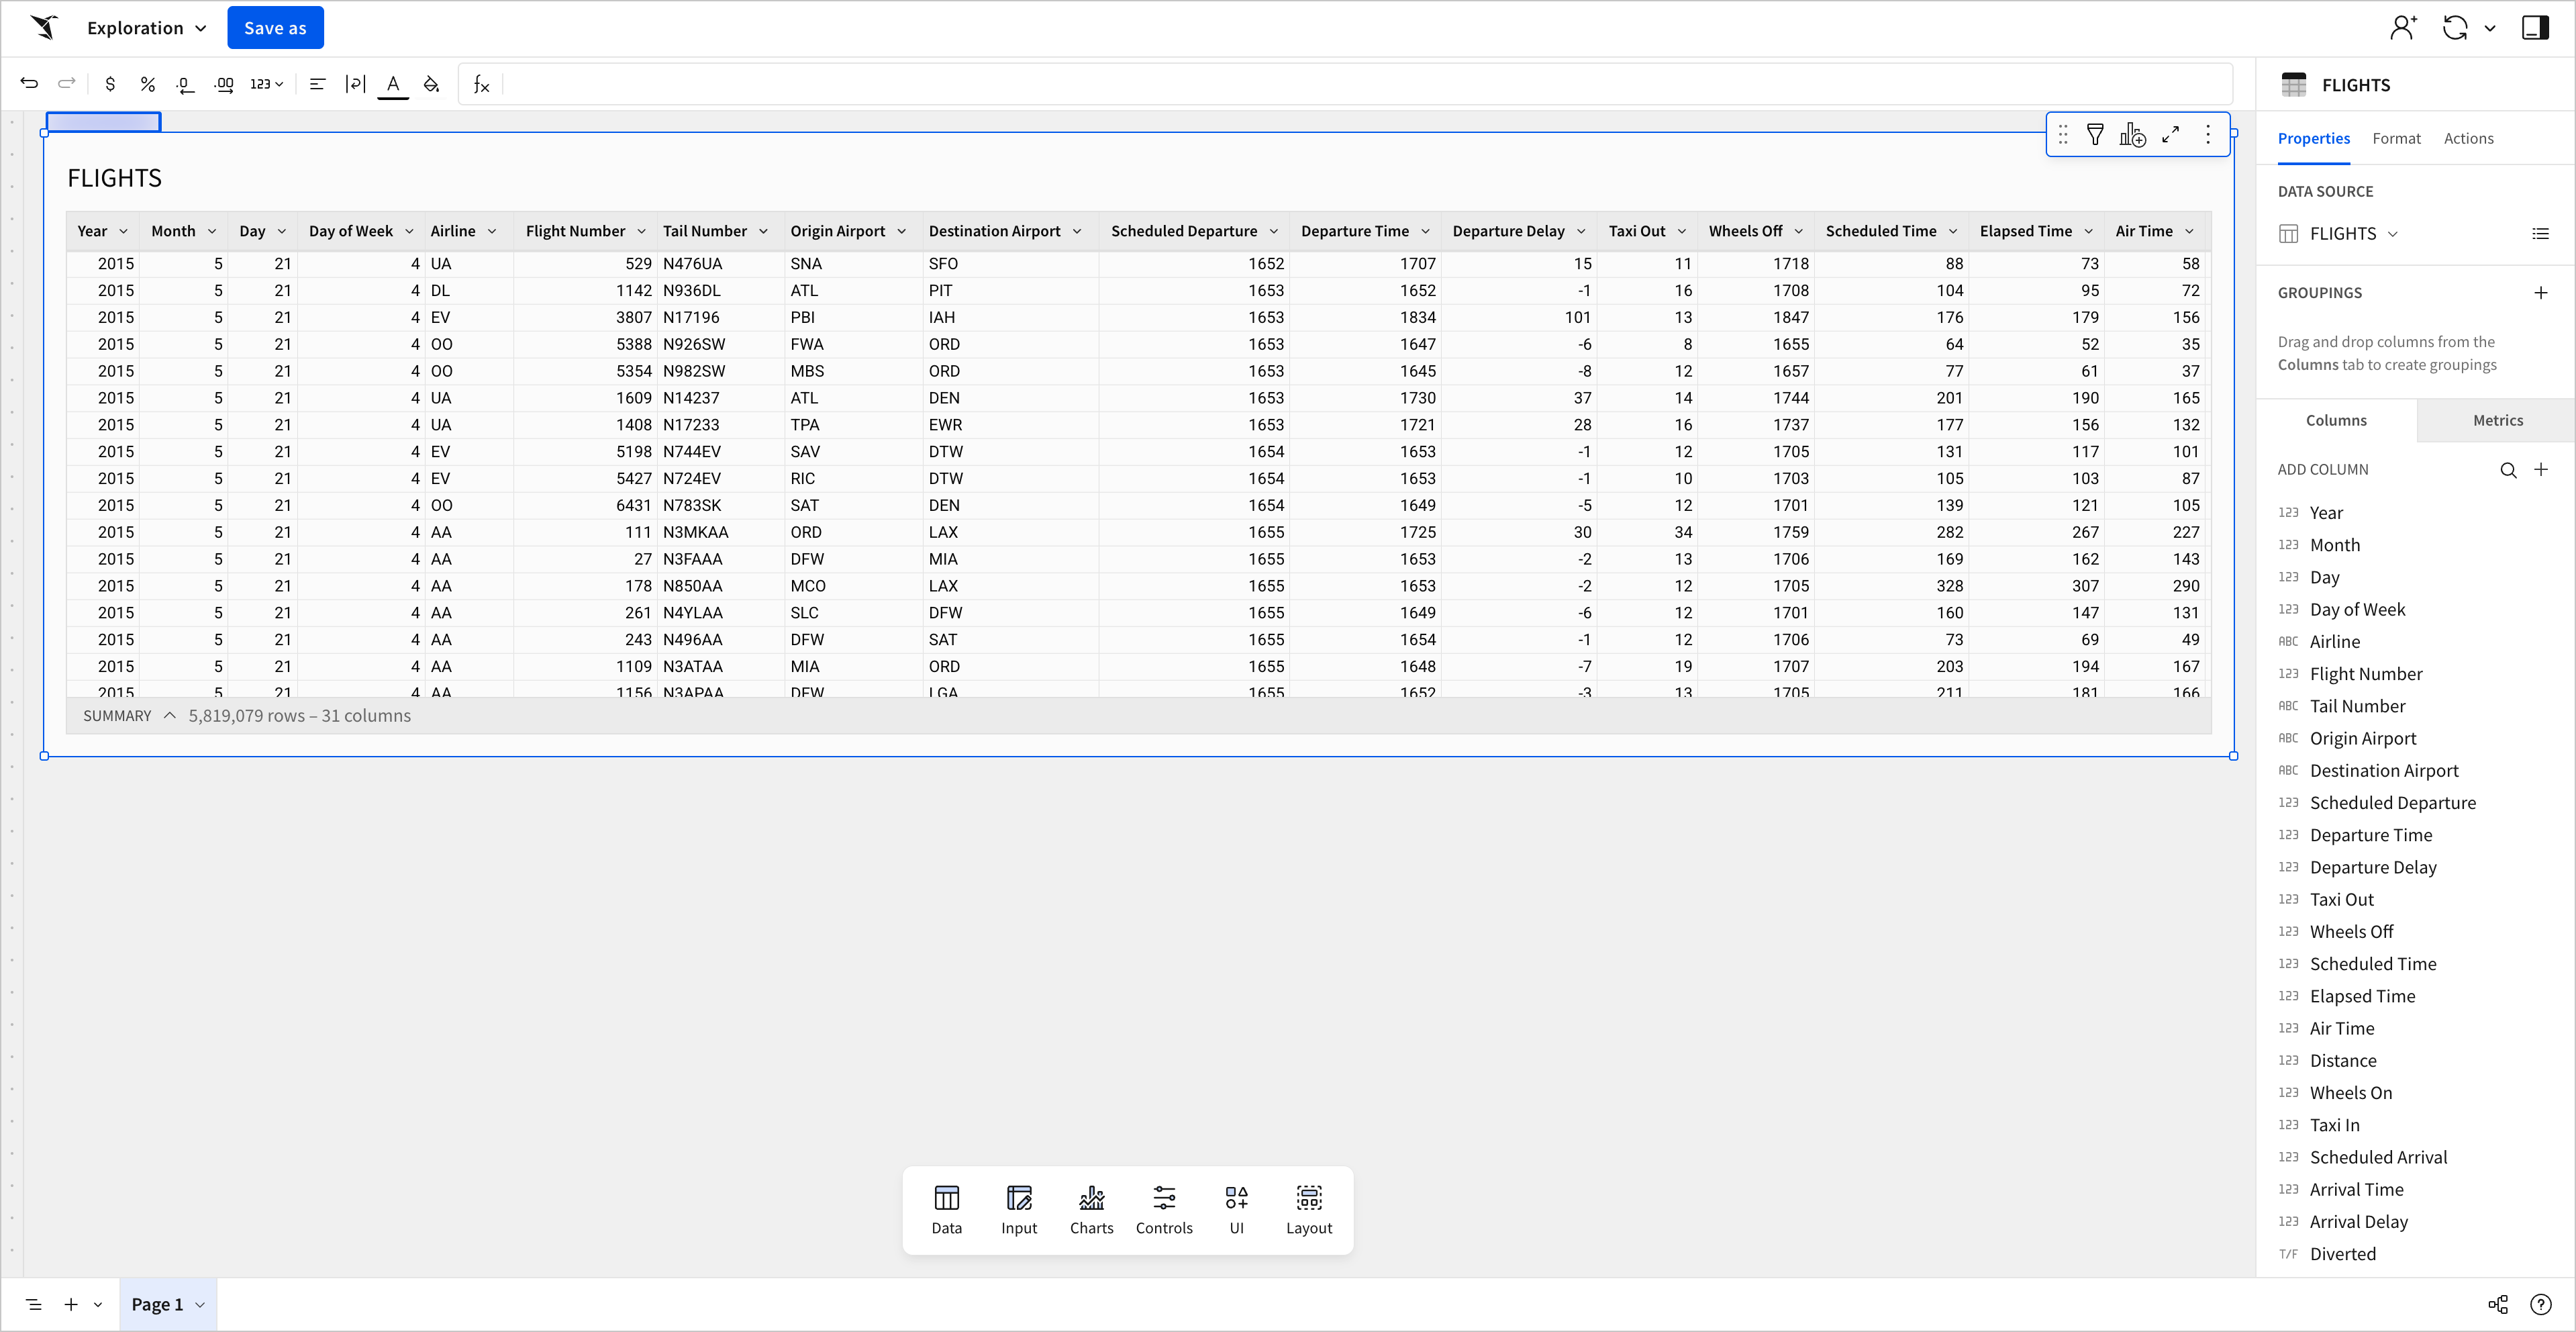Click the add chart icon on table
The image size is (2576, 1332).
point(2132,135)
